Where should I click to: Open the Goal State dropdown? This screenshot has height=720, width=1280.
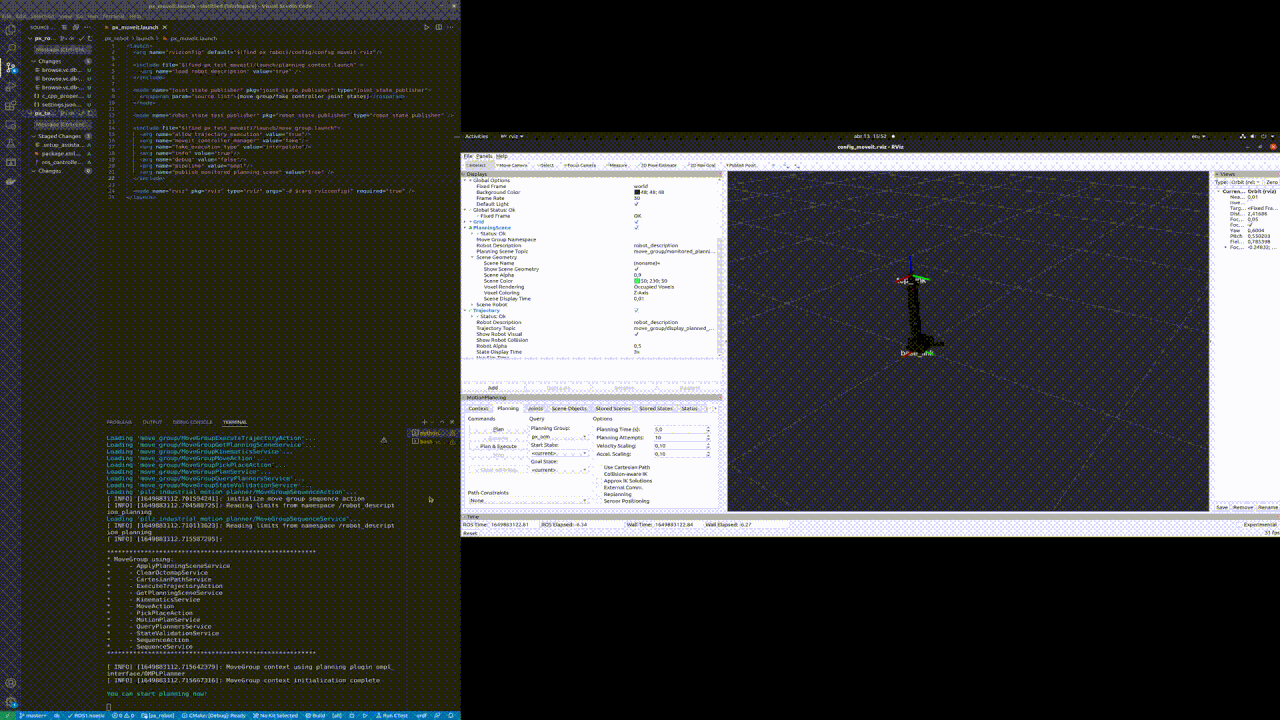click(x=560, y=470)
